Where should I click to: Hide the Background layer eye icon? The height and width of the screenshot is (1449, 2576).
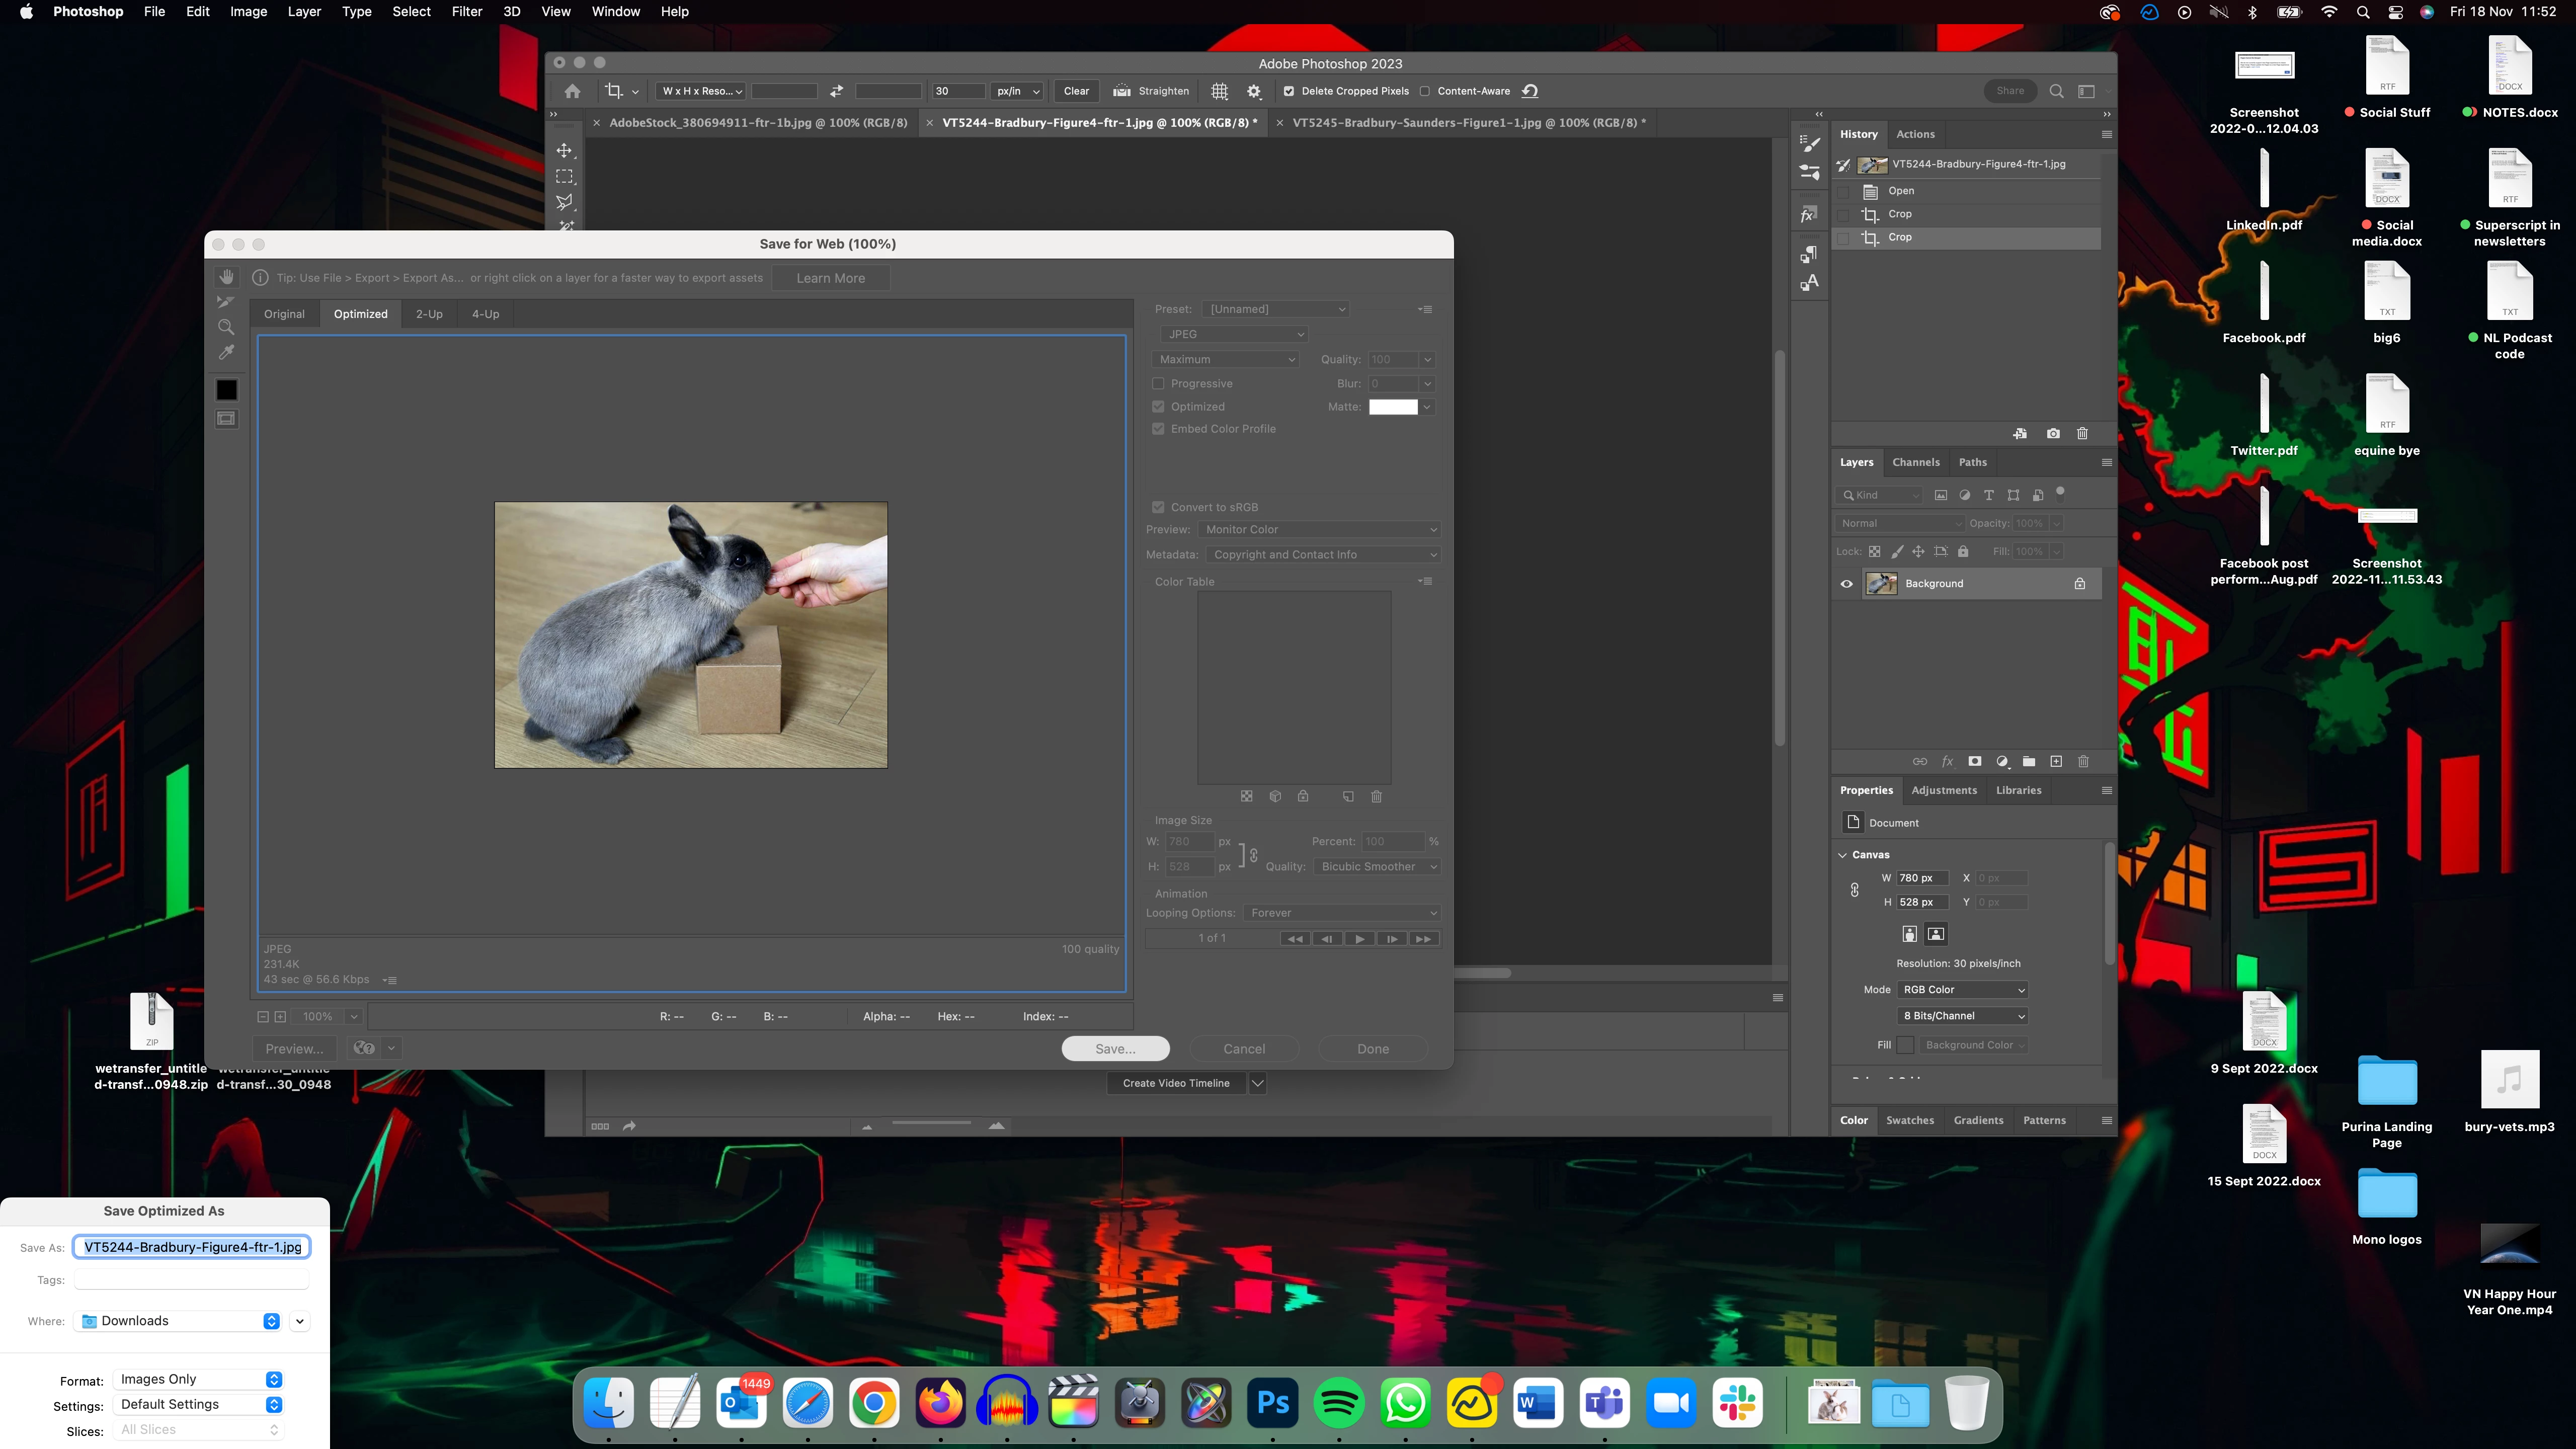click(x=1847, y=584)
